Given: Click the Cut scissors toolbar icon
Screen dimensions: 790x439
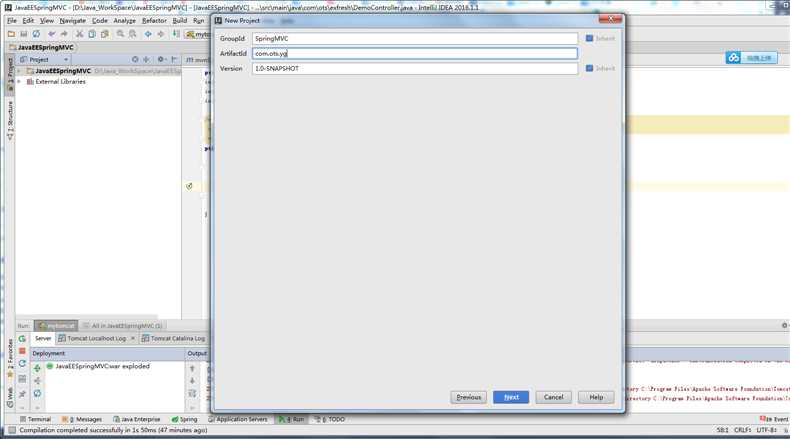Looking at the screenshot, I should coord(79,34).
